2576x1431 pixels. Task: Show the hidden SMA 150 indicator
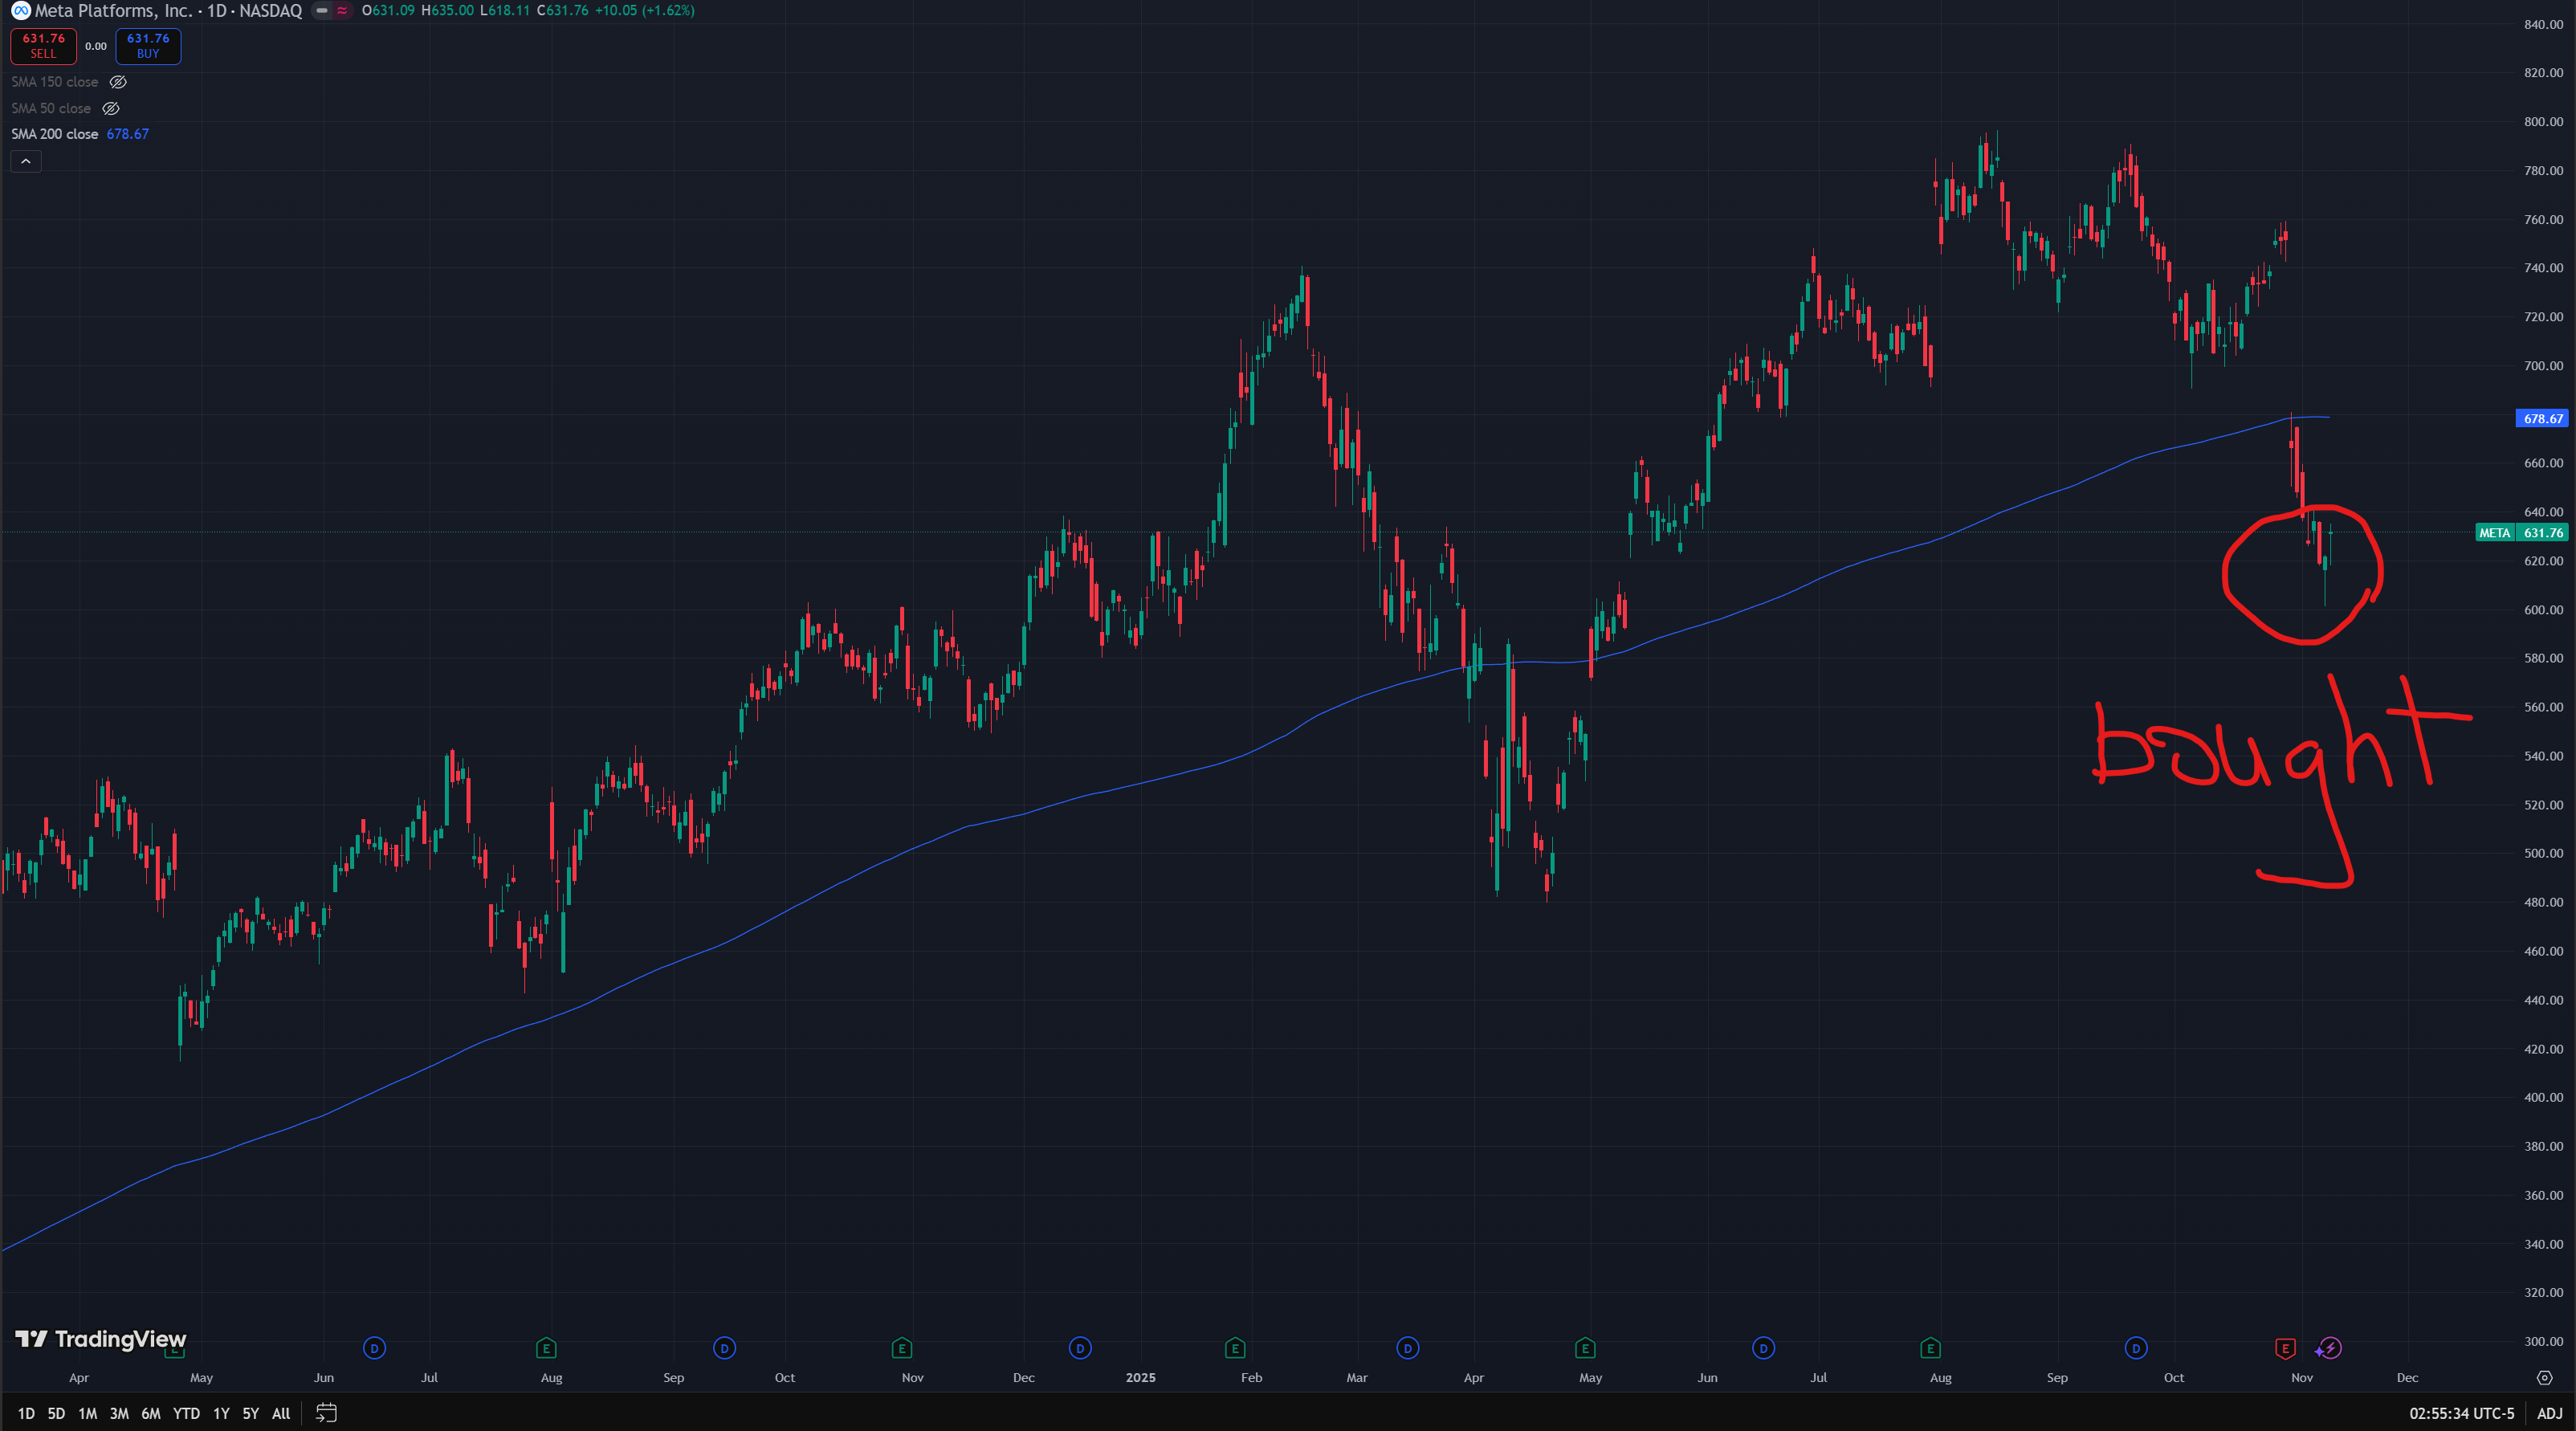118,82
